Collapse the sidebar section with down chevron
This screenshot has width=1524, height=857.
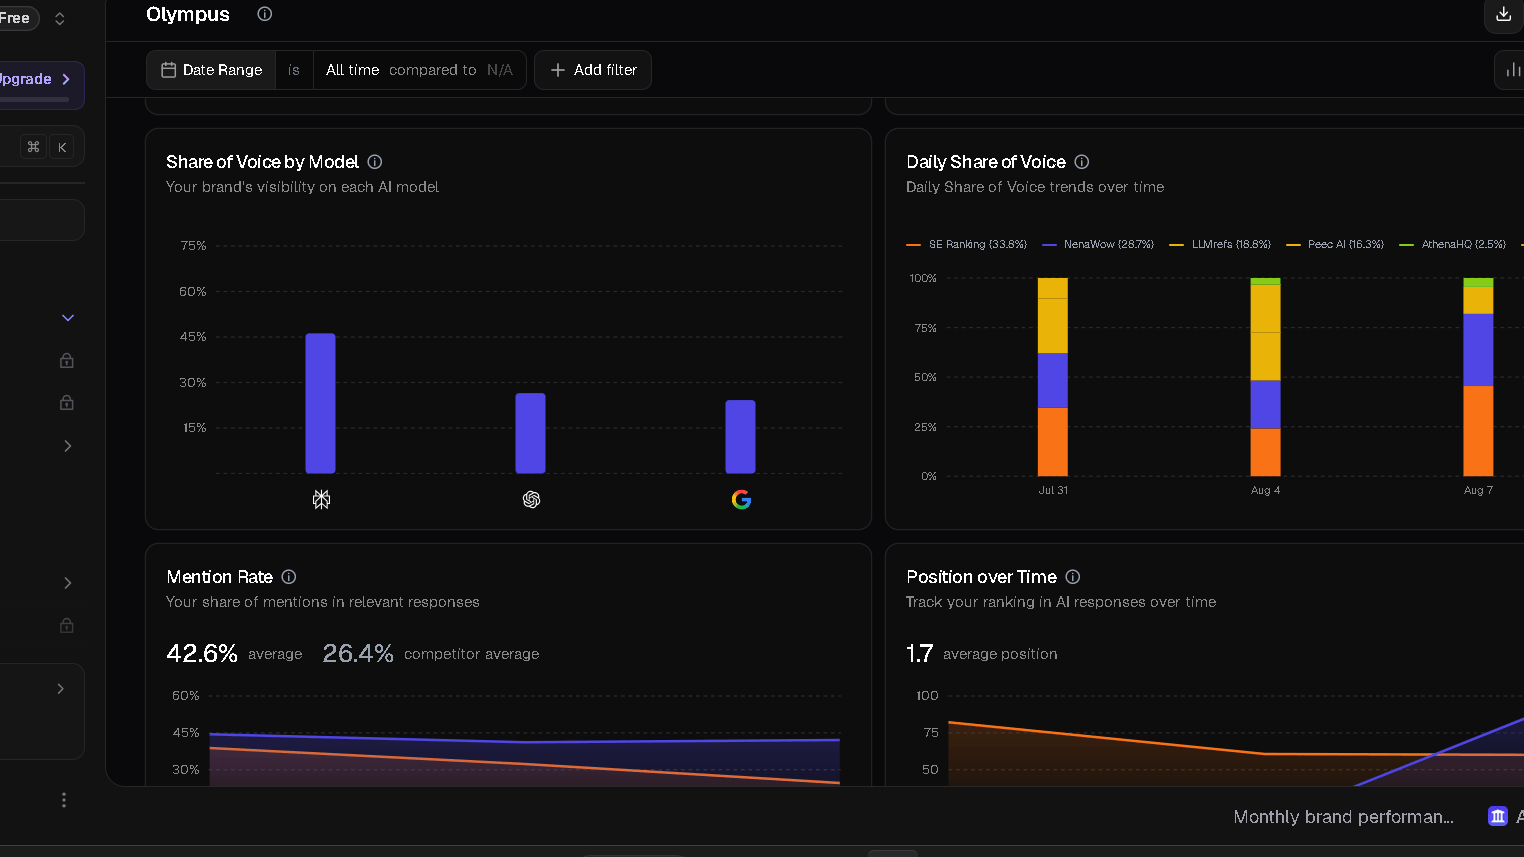click(x=68, y=318)
